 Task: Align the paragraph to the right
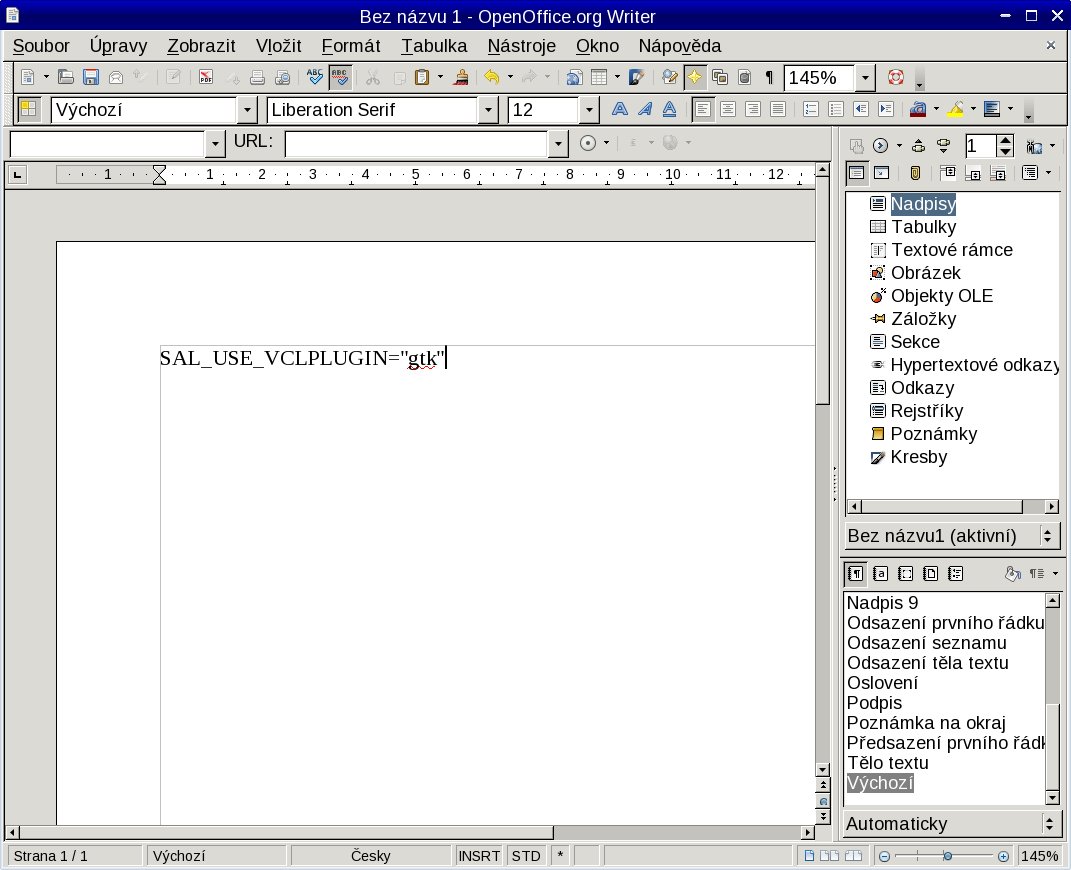pos(753,109)
